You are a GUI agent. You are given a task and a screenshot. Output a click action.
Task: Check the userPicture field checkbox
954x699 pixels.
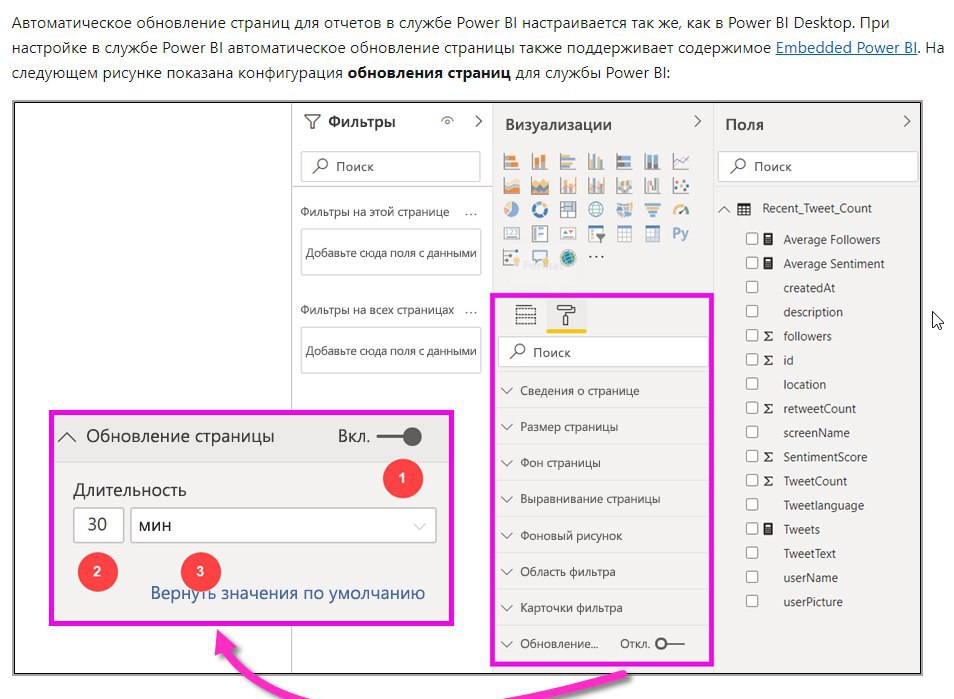[x=752, y=601]
